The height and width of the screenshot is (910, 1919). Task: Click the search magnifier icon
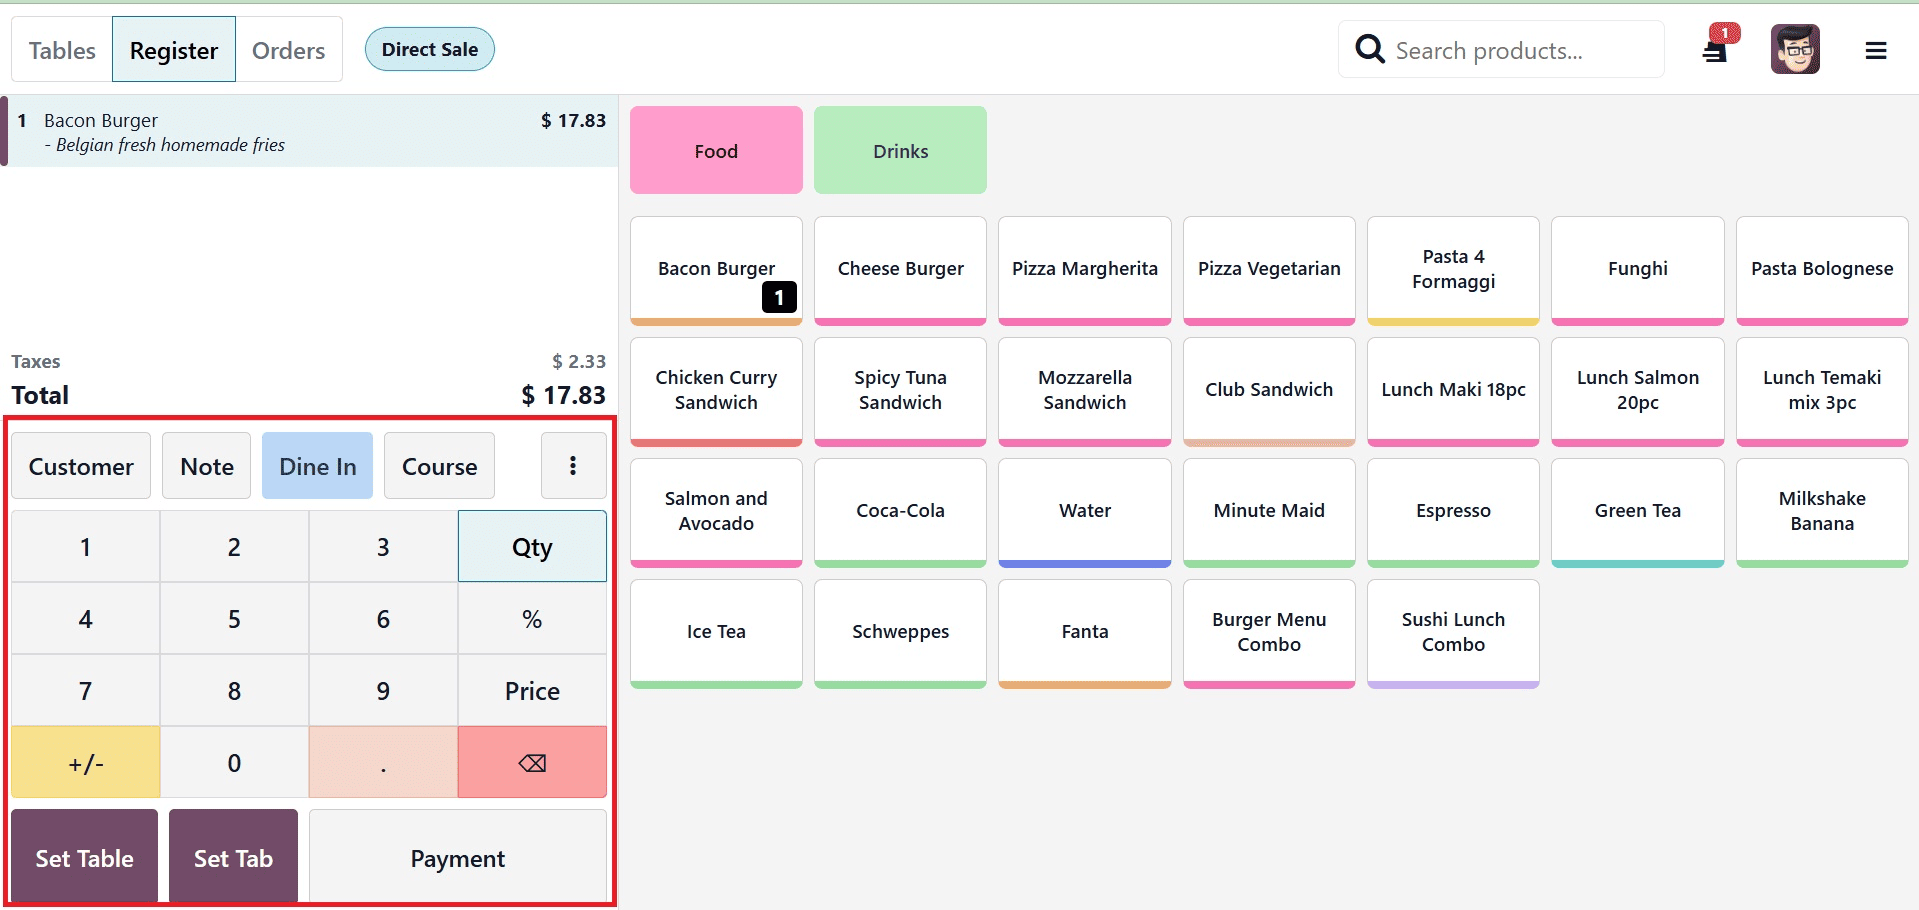(x=1369, y=49)
